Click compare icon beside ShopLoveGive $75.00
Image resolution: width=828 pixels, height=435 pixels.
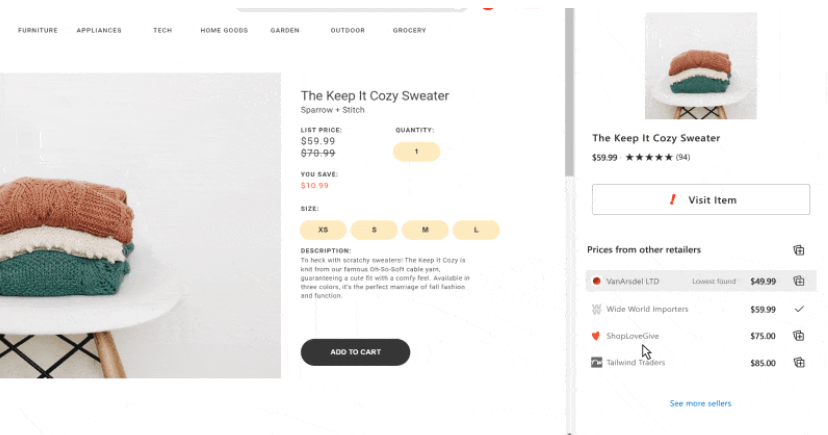(798, 335)
